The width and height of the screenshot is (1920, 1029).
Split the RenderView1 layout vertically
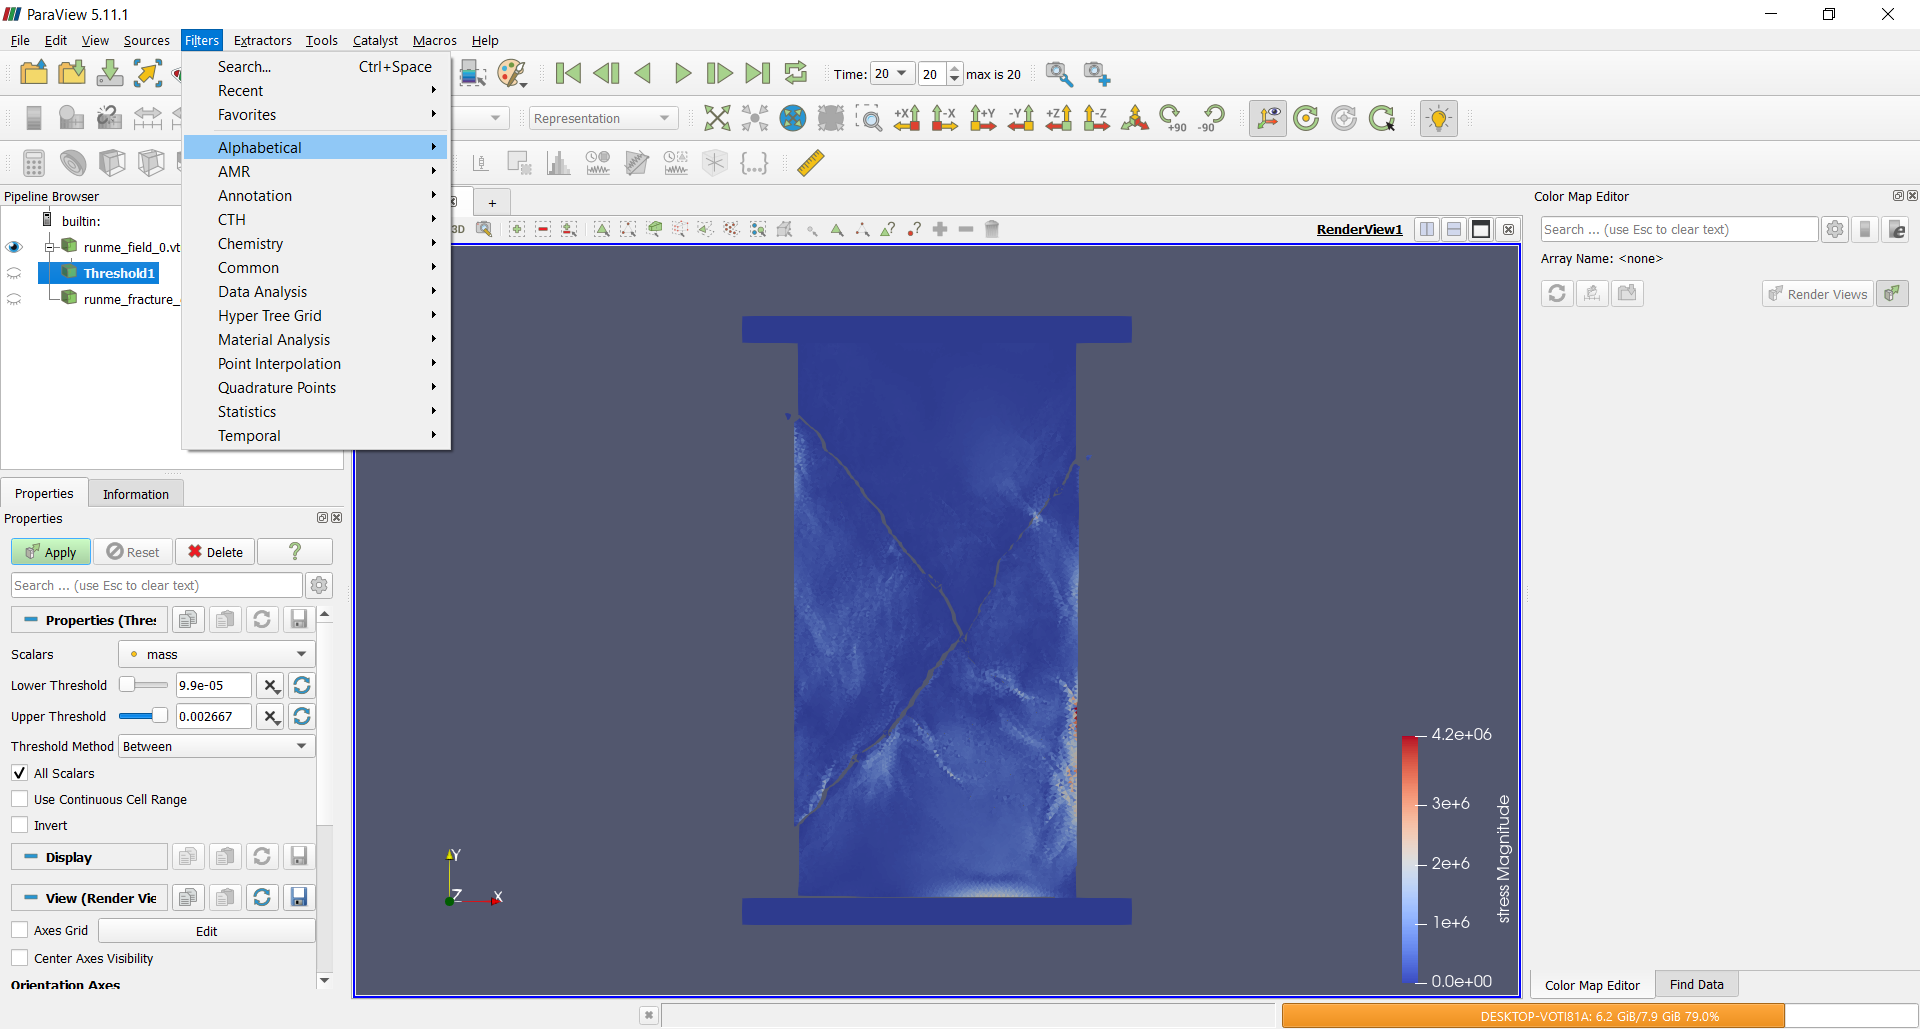tap(1454, 229)
